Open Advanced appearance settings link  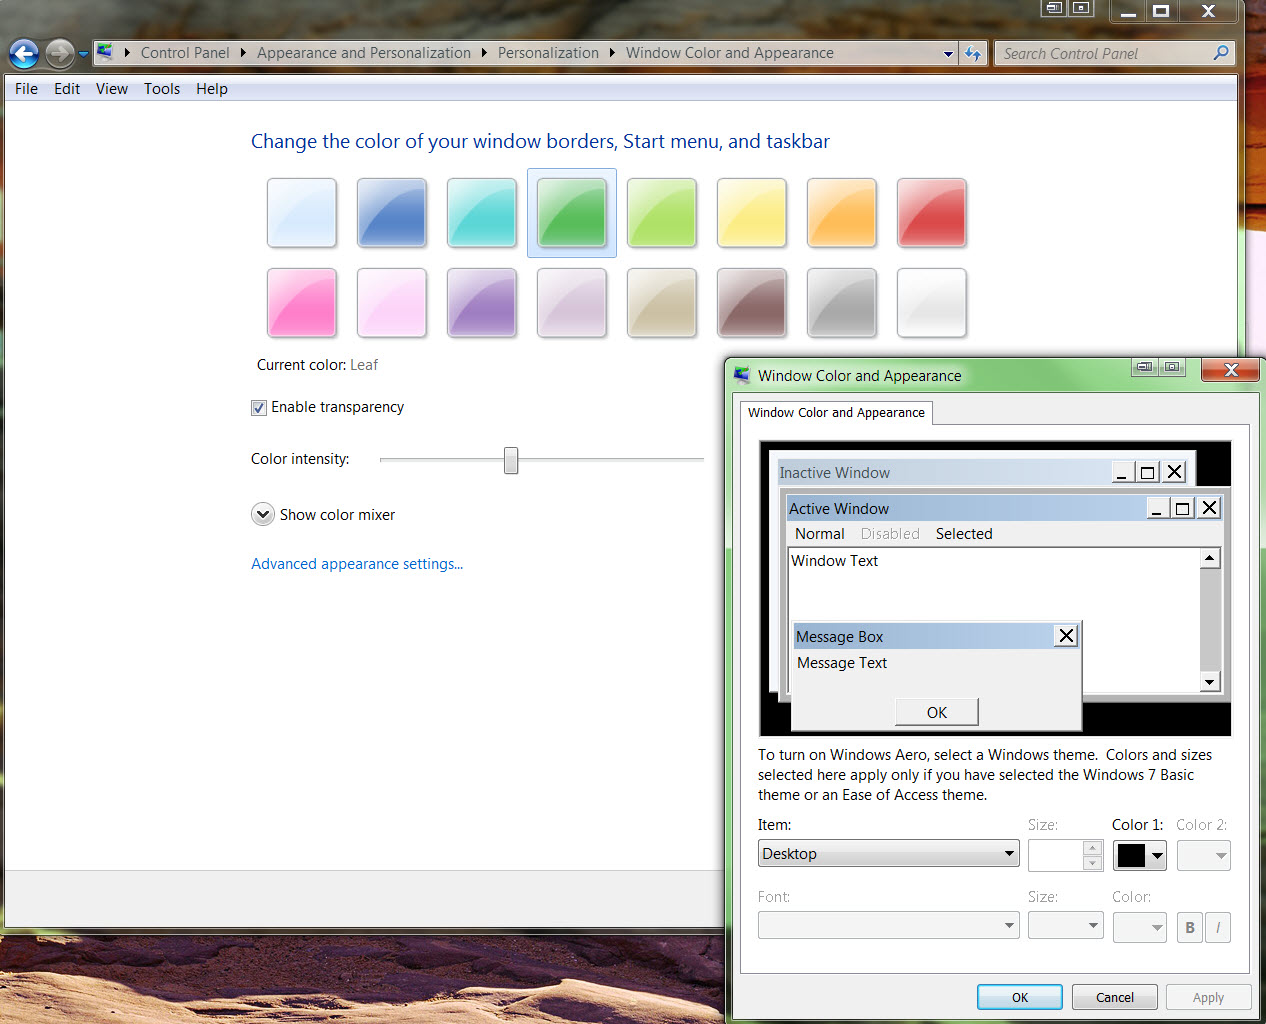click(x=357, y=564)
